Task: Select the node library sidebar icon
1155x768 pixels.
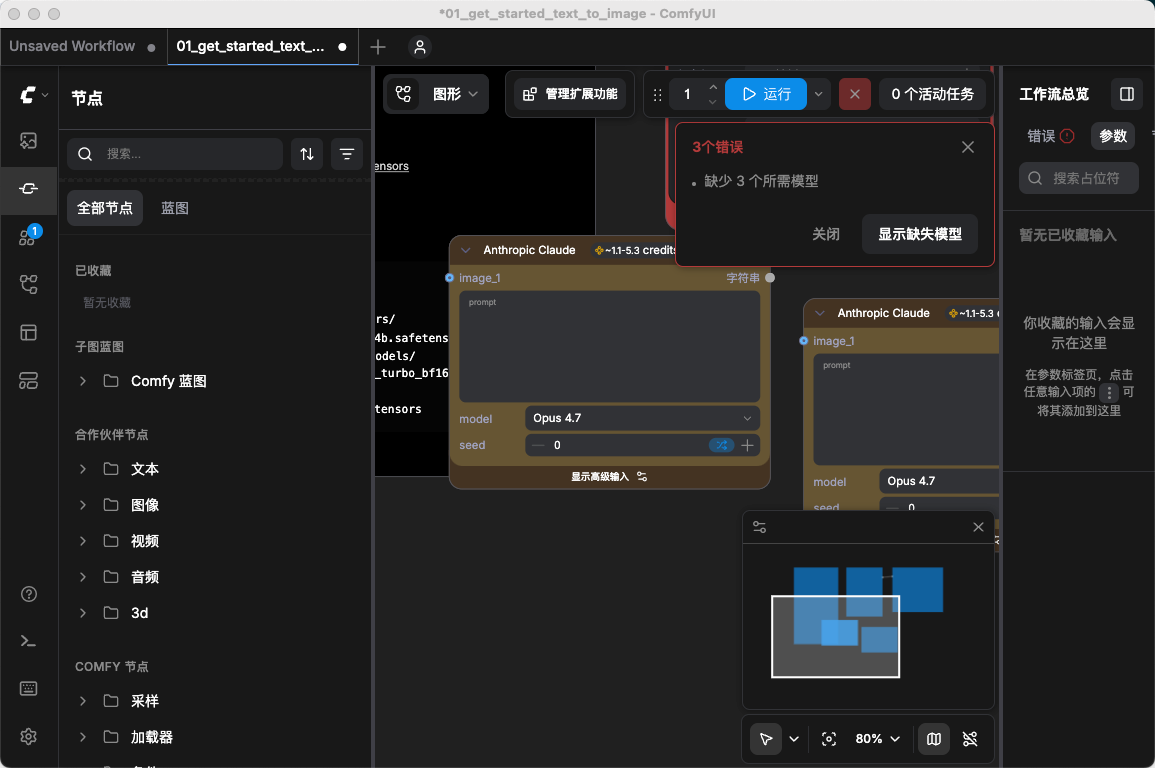Action: point(29,189)
